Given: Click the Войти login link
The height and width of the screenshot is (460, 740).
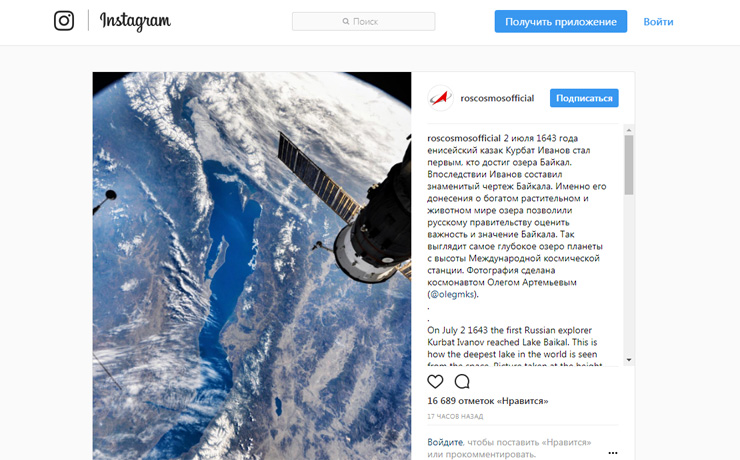Looking at the screenshot, I should (x=658, y=22).
